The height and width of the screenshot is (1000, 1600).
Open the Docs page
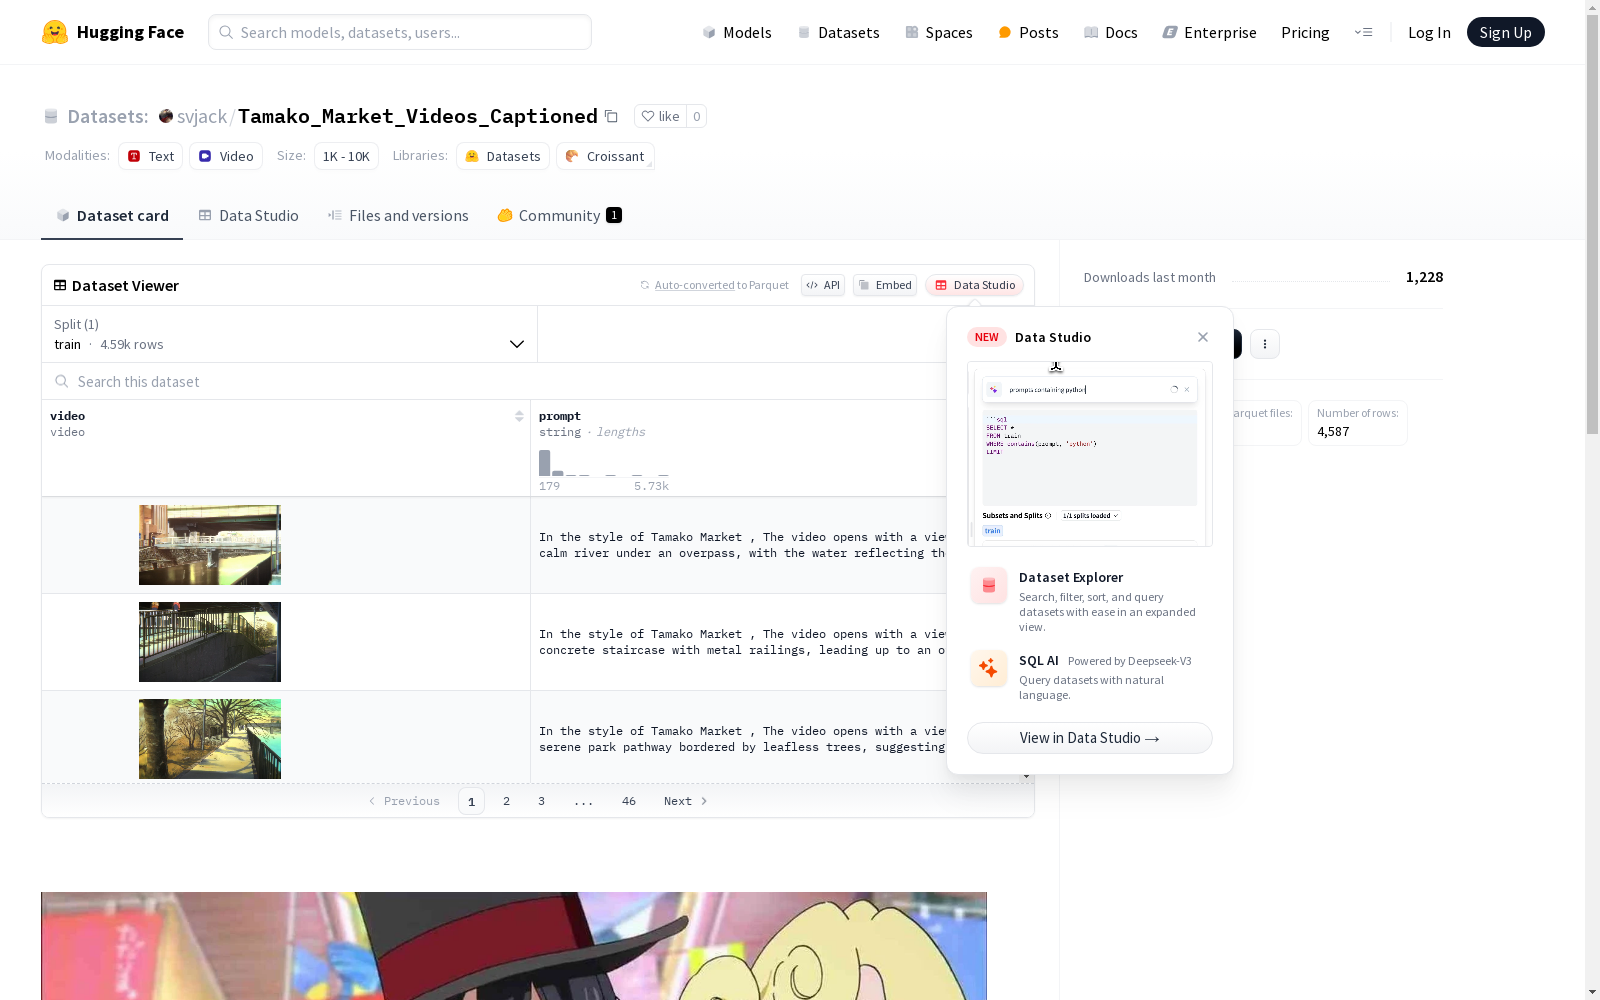(x=1110, y=32)
